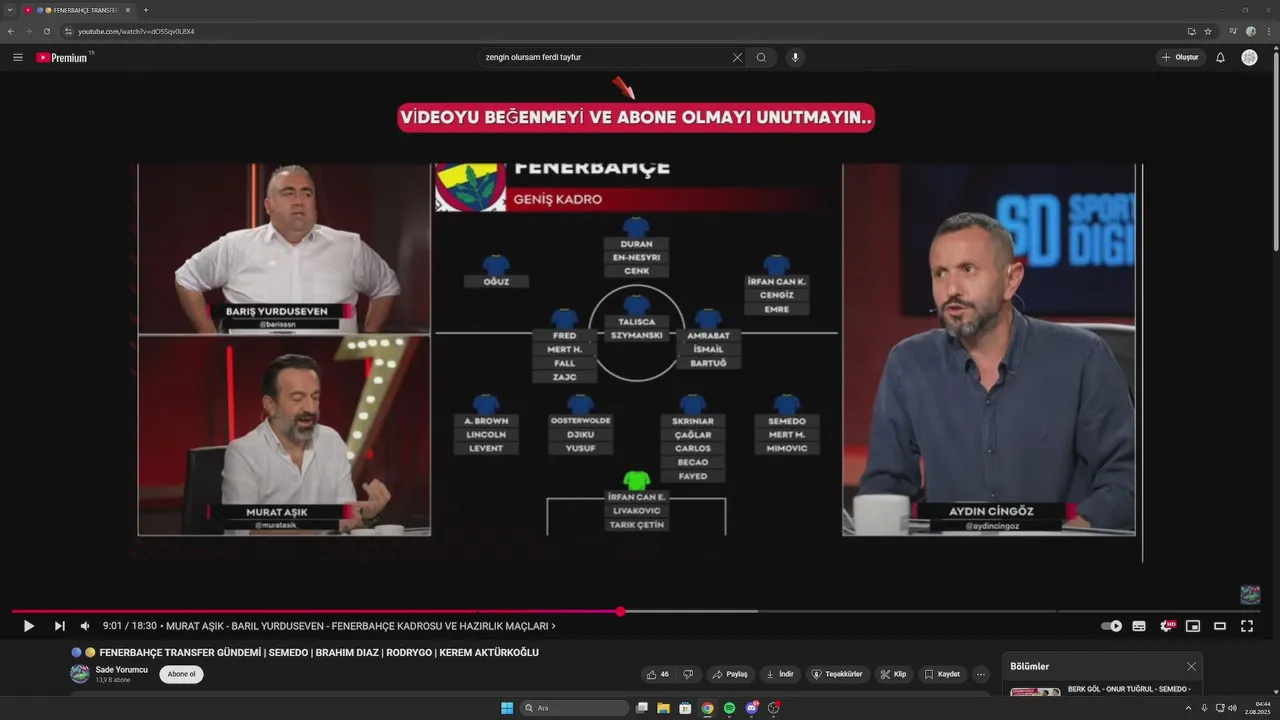
Task: Open Chrome three-dot menu
Action: [1268, 31]
